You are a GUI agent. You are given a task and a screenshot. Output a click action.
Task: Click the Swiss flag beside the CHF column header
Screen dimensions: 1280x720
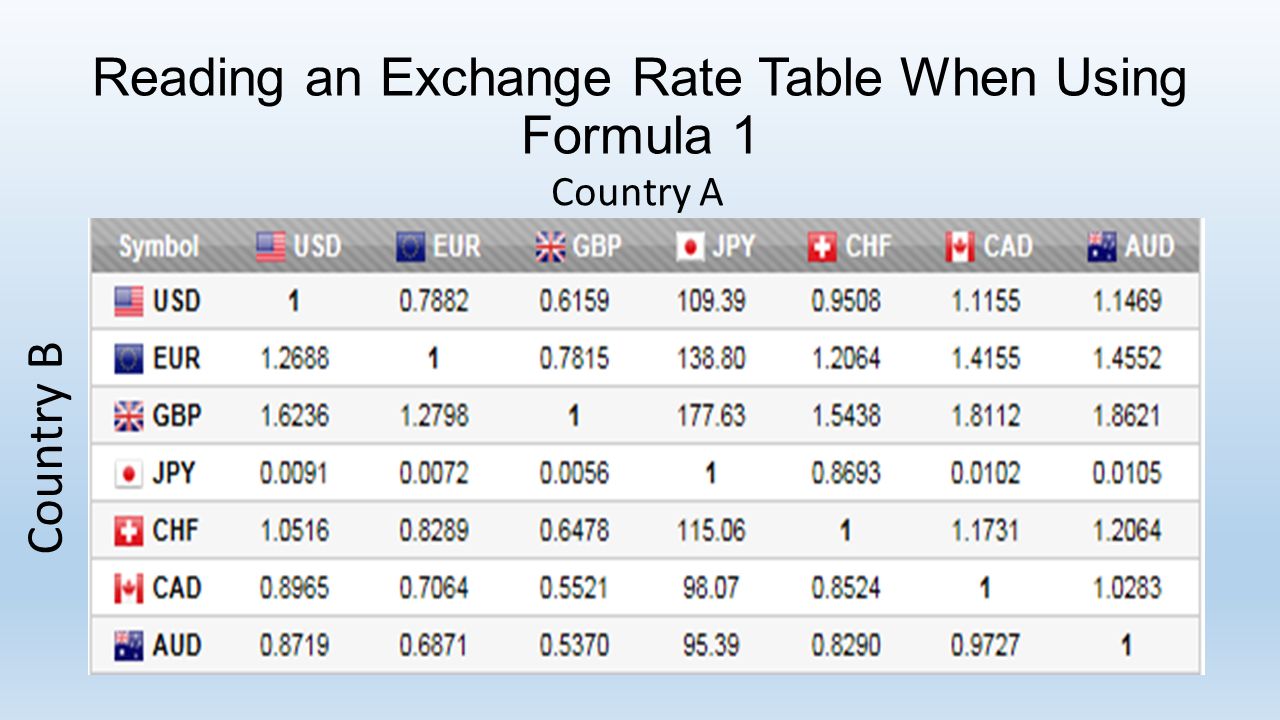point(822,247)
